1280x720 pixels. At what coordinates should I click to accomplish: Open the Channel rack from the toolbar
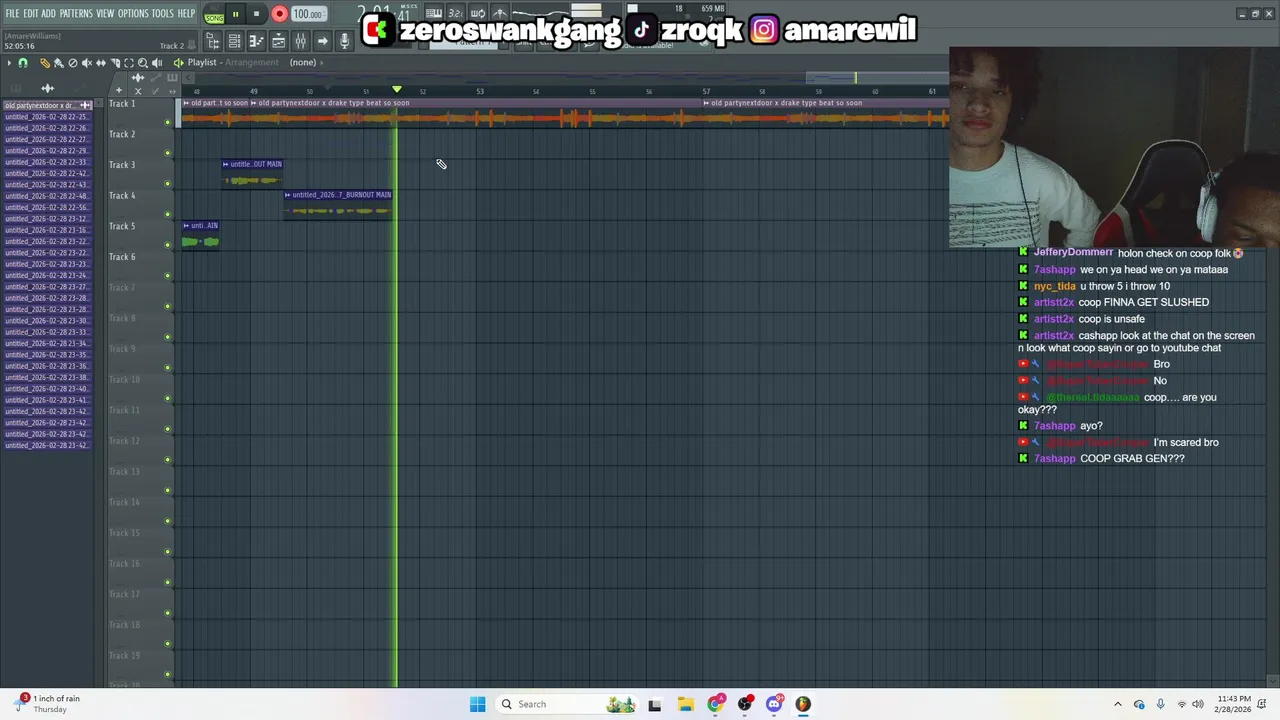coord(234,41)
